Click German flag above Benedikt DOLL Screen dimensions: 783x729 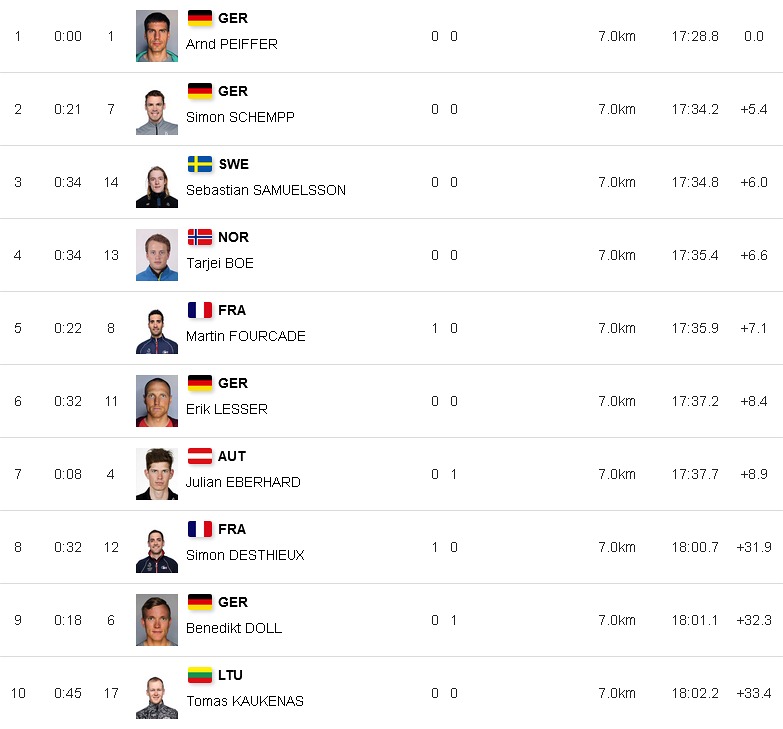tap(200, 602)
